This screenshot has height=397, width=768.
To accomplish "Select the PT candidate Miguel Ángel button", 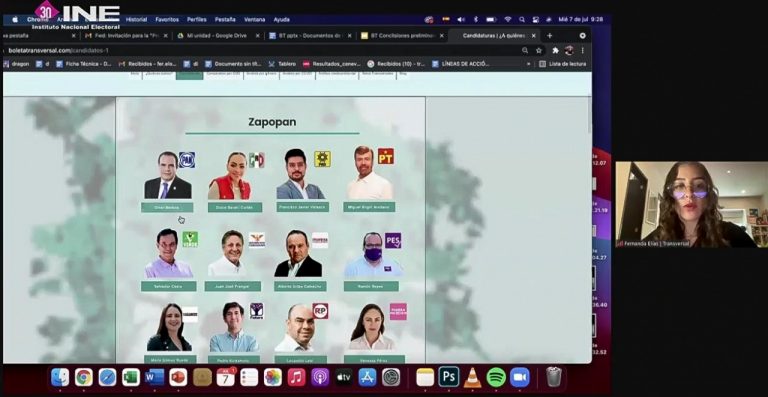I will [369, 207].
